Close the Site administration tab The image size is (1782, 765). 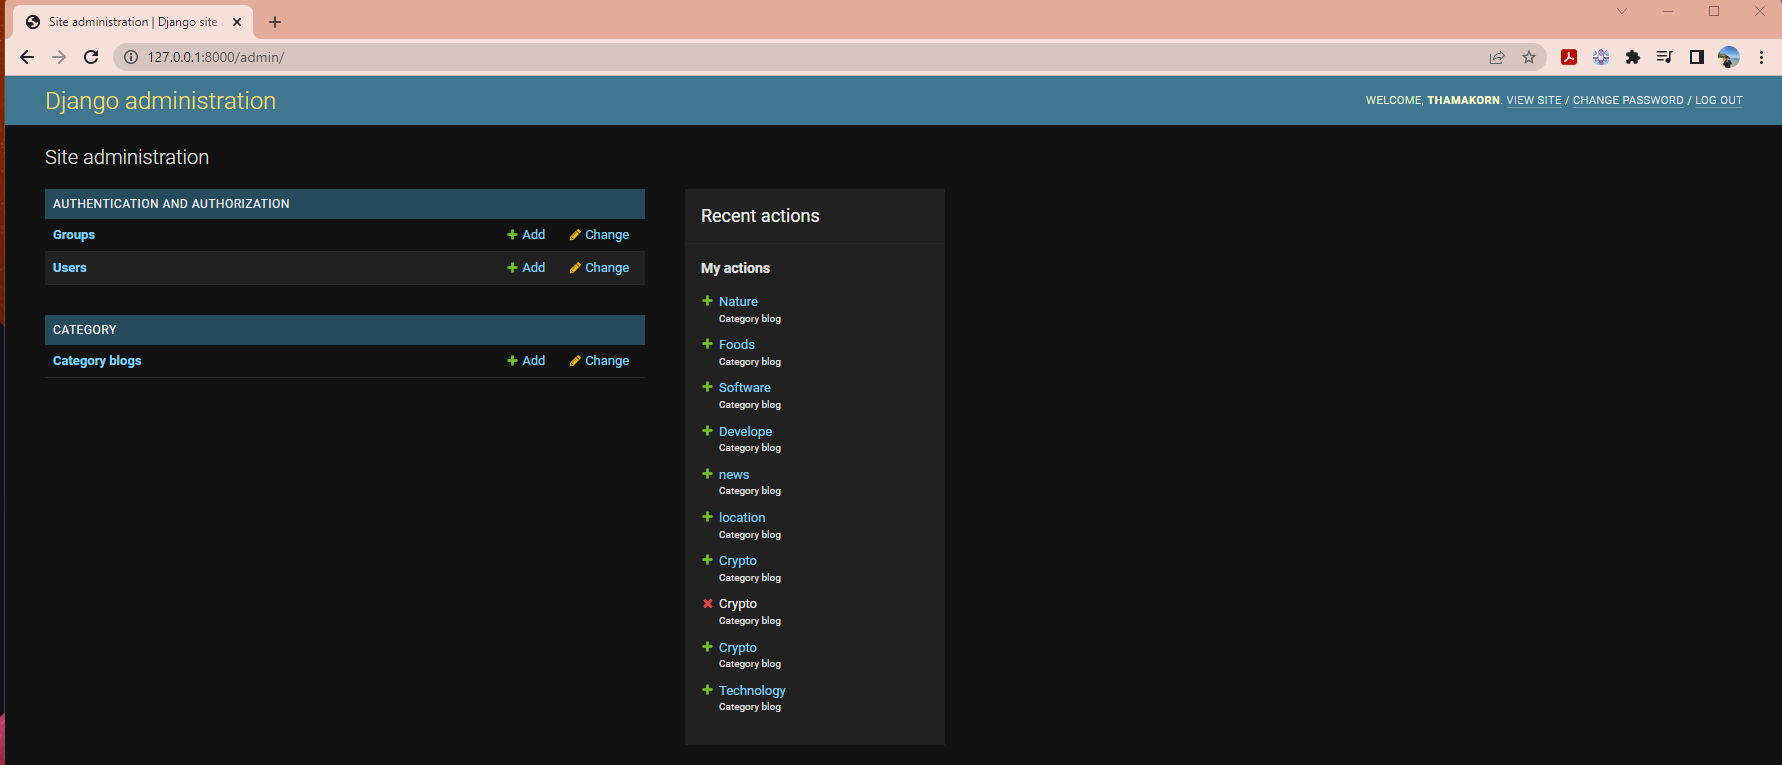[237, 22]
